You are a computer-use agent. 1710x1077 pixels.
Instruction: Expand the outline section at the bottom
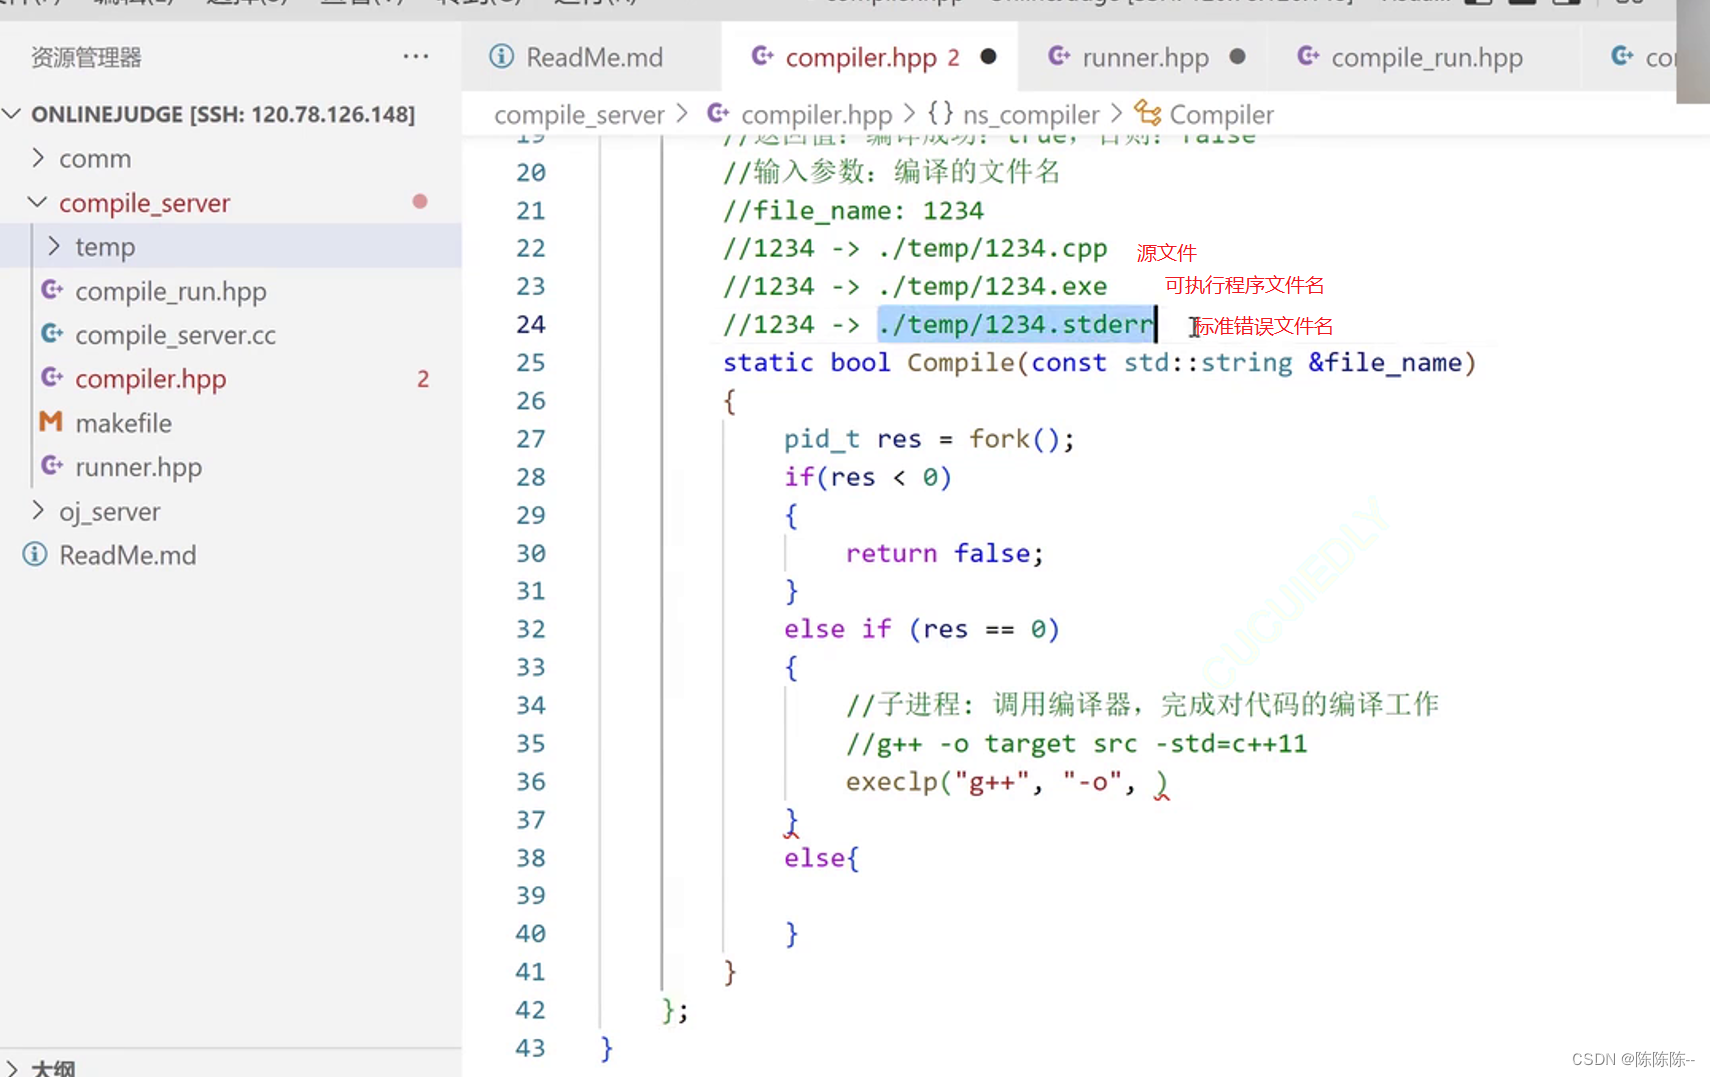coord(12,1068)
